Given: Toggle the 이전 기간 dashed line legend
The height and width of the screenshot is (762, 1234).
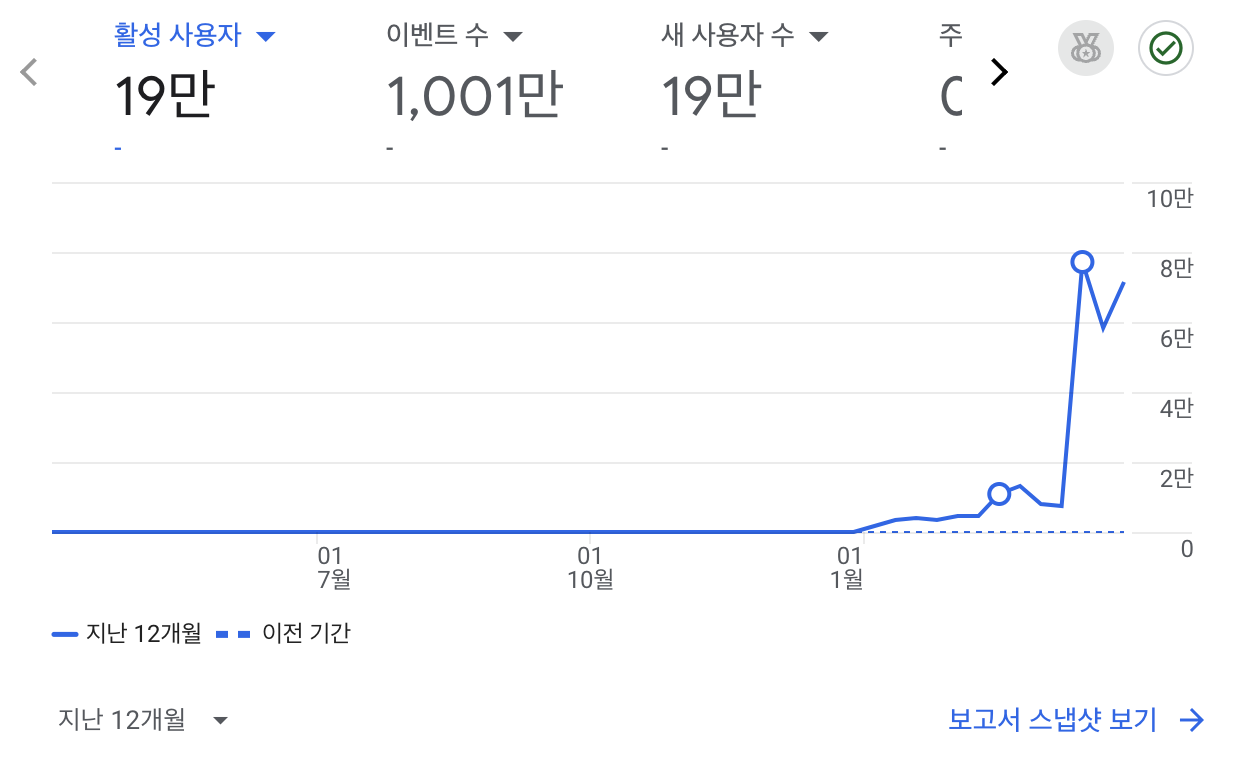Looking at the screenshot, I should (x=283, y=633).
